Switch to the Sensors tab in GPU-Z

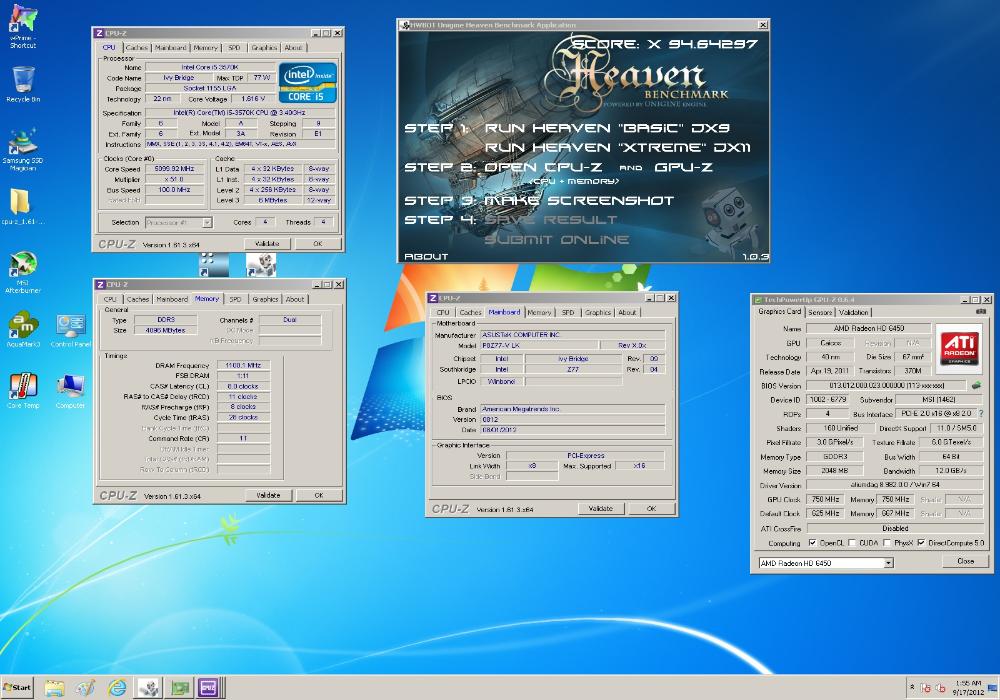(820, 312)
